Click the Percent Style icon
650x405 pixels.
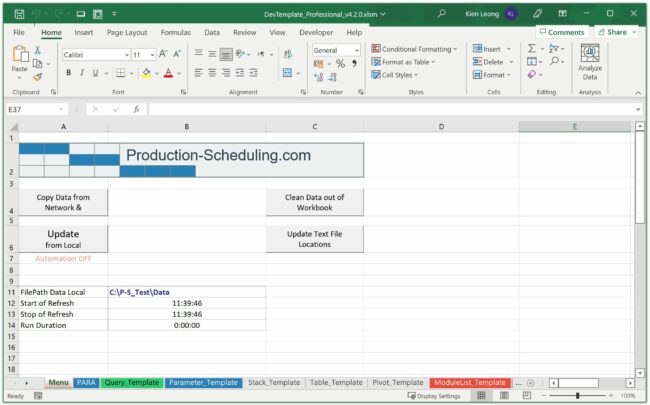tap(340, 63)
